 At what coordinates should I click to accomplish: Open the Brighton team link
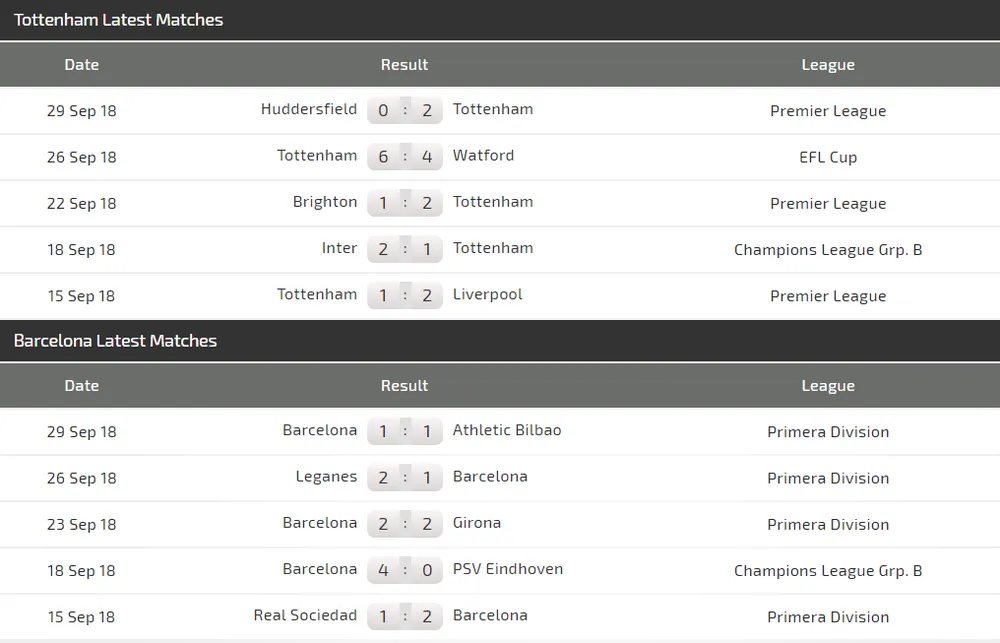pyautogui.click(x=324, y=201)
